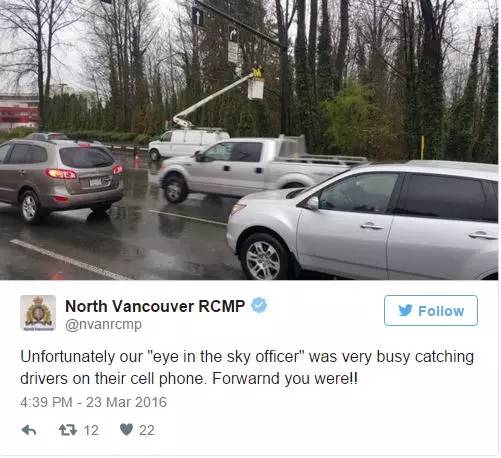Open the @nvanrcmp handle link
This screenshot has height=458, width=501.
tap(103, 324)
